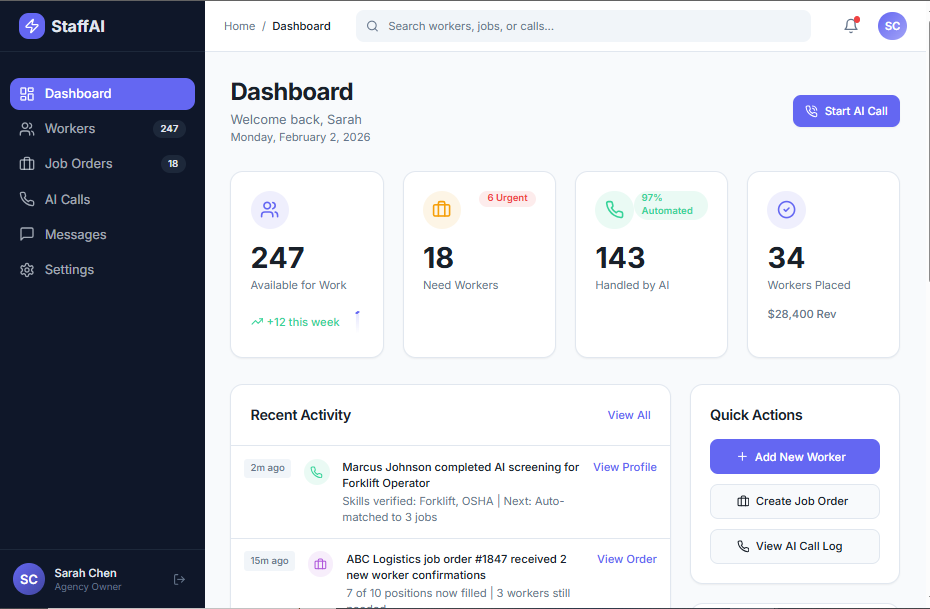The height and width of the screenshot is (609, 930).
Task: Navigate to Home via the breadcrumb
Action: (x=239, y=26)
